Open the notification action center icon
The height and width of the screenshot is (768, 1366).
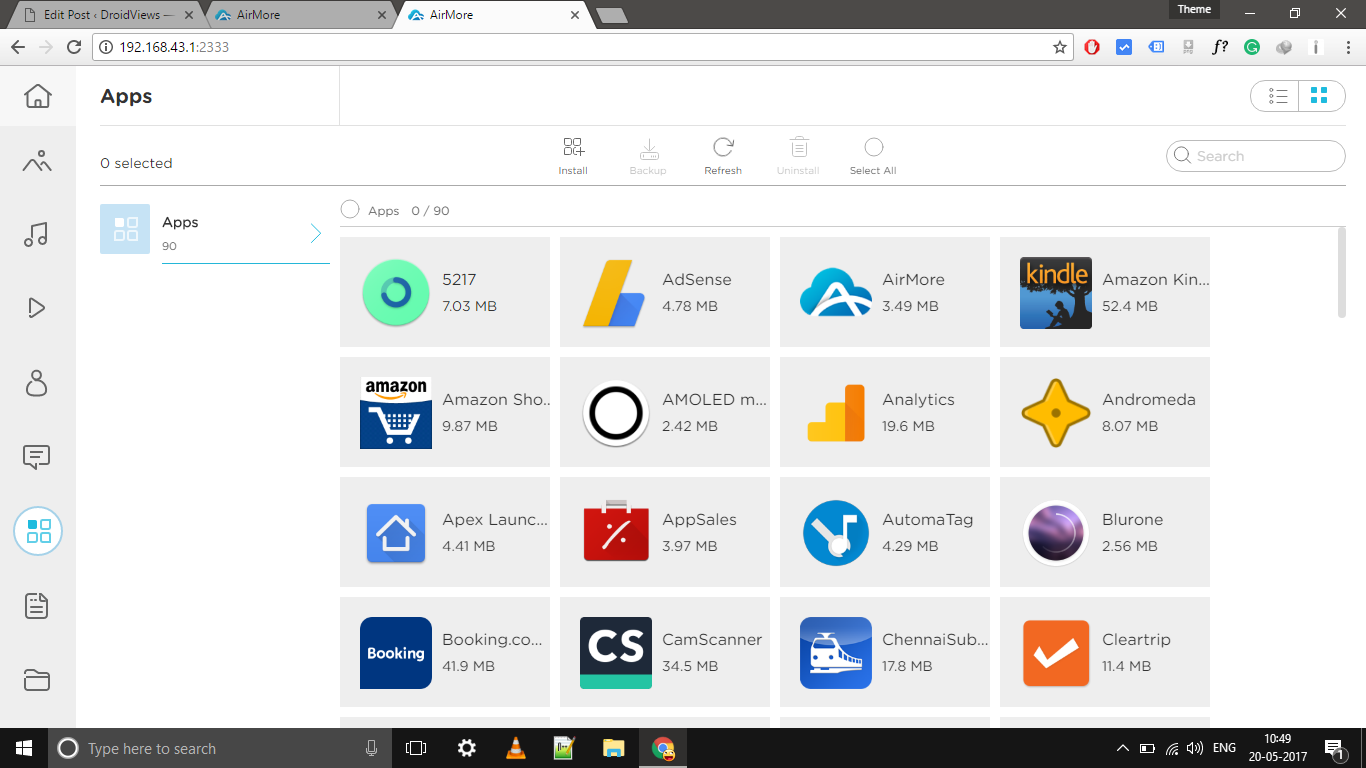(1335, 748)
